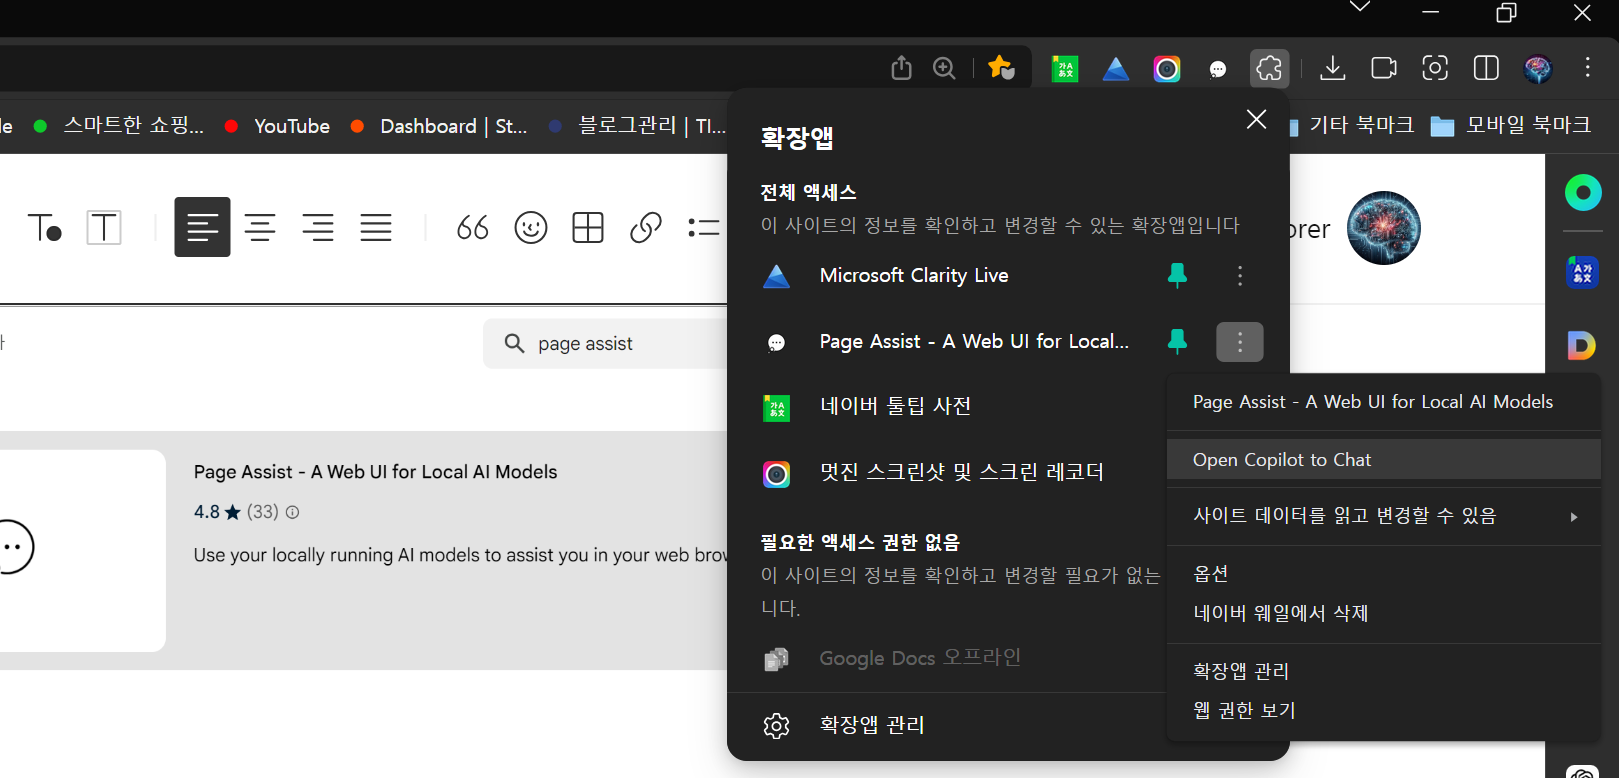Select Microsoft Clarity Live in extensions list
The width and height of the screenshot is (1619, 778).
[914, 276]
